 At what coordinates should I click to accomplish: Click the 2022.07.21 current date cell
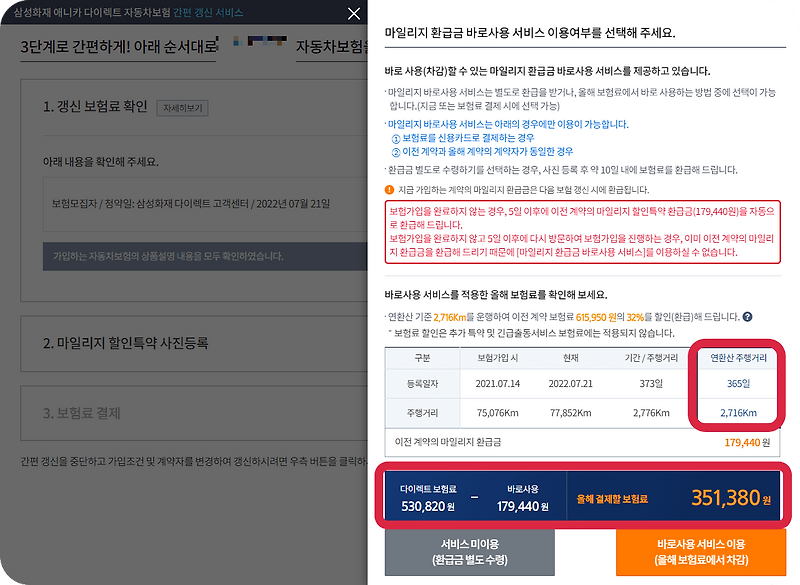click(570, 384)
